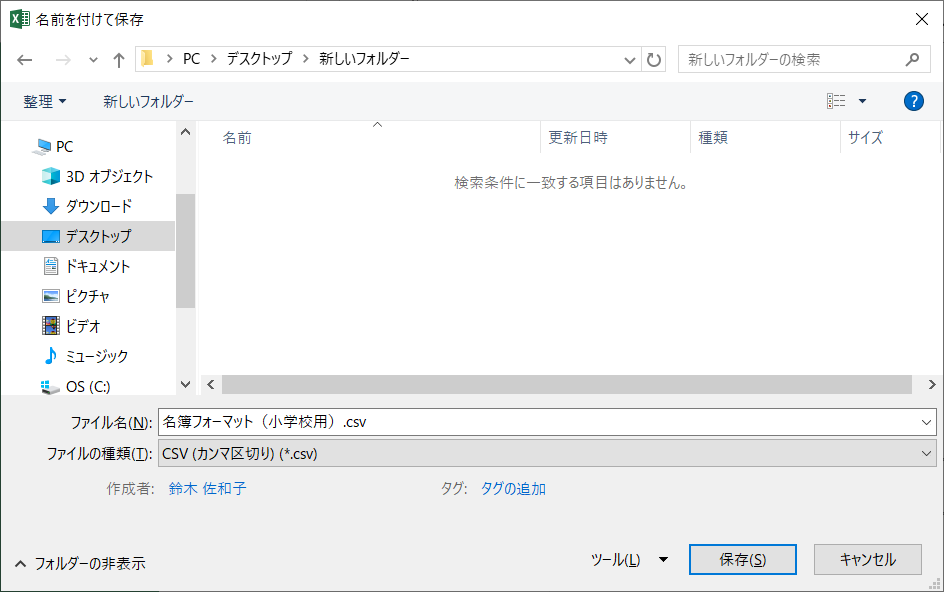Click the キャンセル button
This screenshot has width=944, height=592.
pos(867,560)
